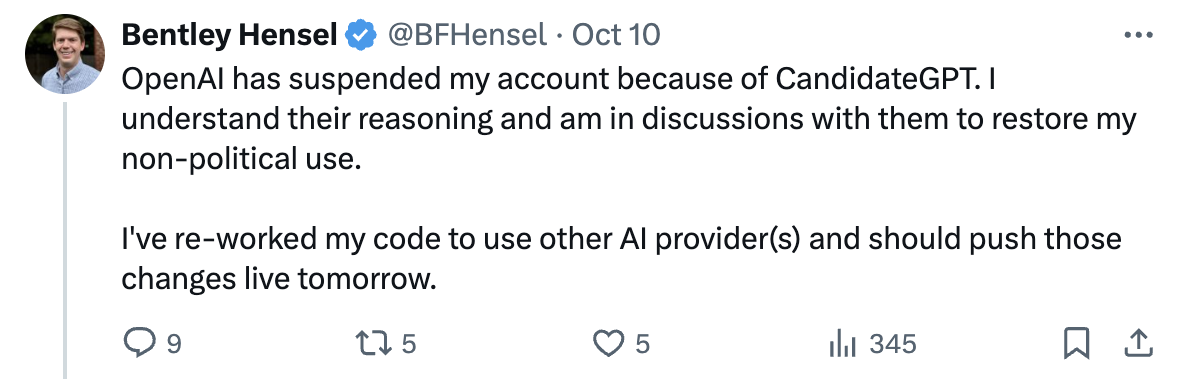Open view analytics bar chart icon

pos(843,344)
